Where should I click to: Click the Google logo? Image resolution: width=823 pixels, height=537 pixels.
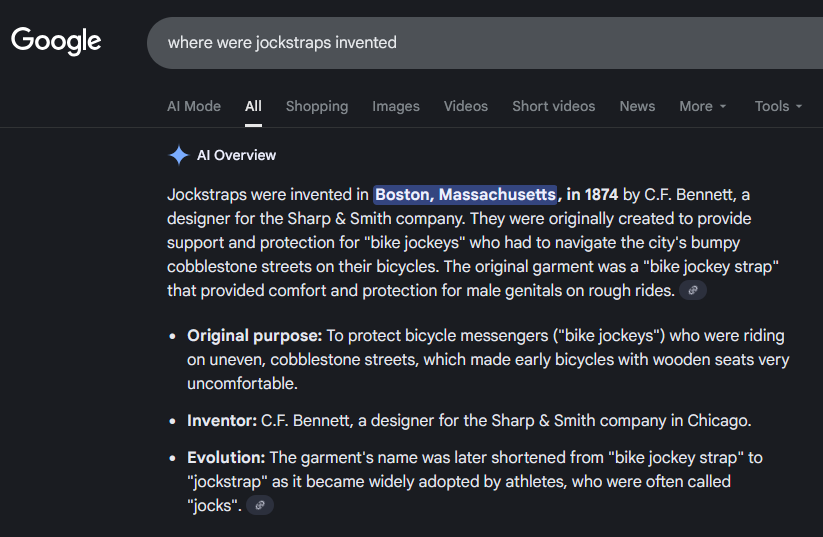coord(56,41)
